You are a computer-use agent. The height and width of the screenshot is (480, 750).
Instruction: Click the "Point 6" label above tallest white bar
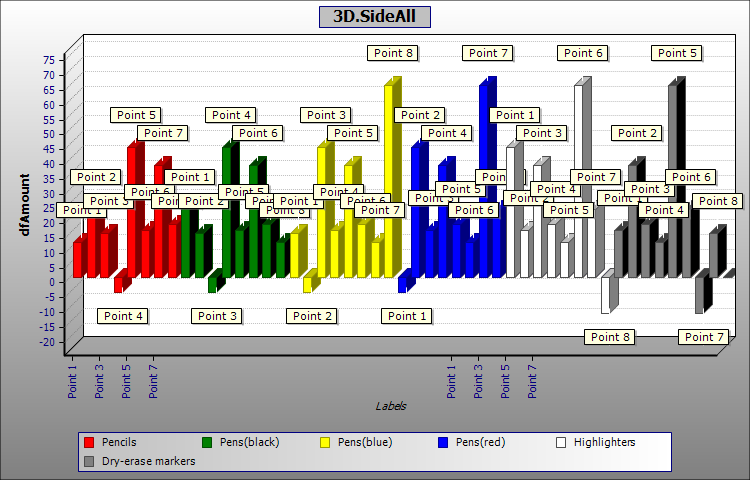(x=583, y=53)
